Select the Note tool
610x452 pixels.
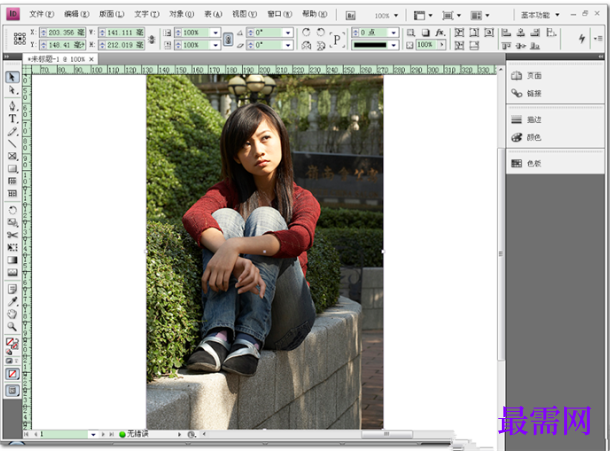pyautogui.click(x=12, y=289)
